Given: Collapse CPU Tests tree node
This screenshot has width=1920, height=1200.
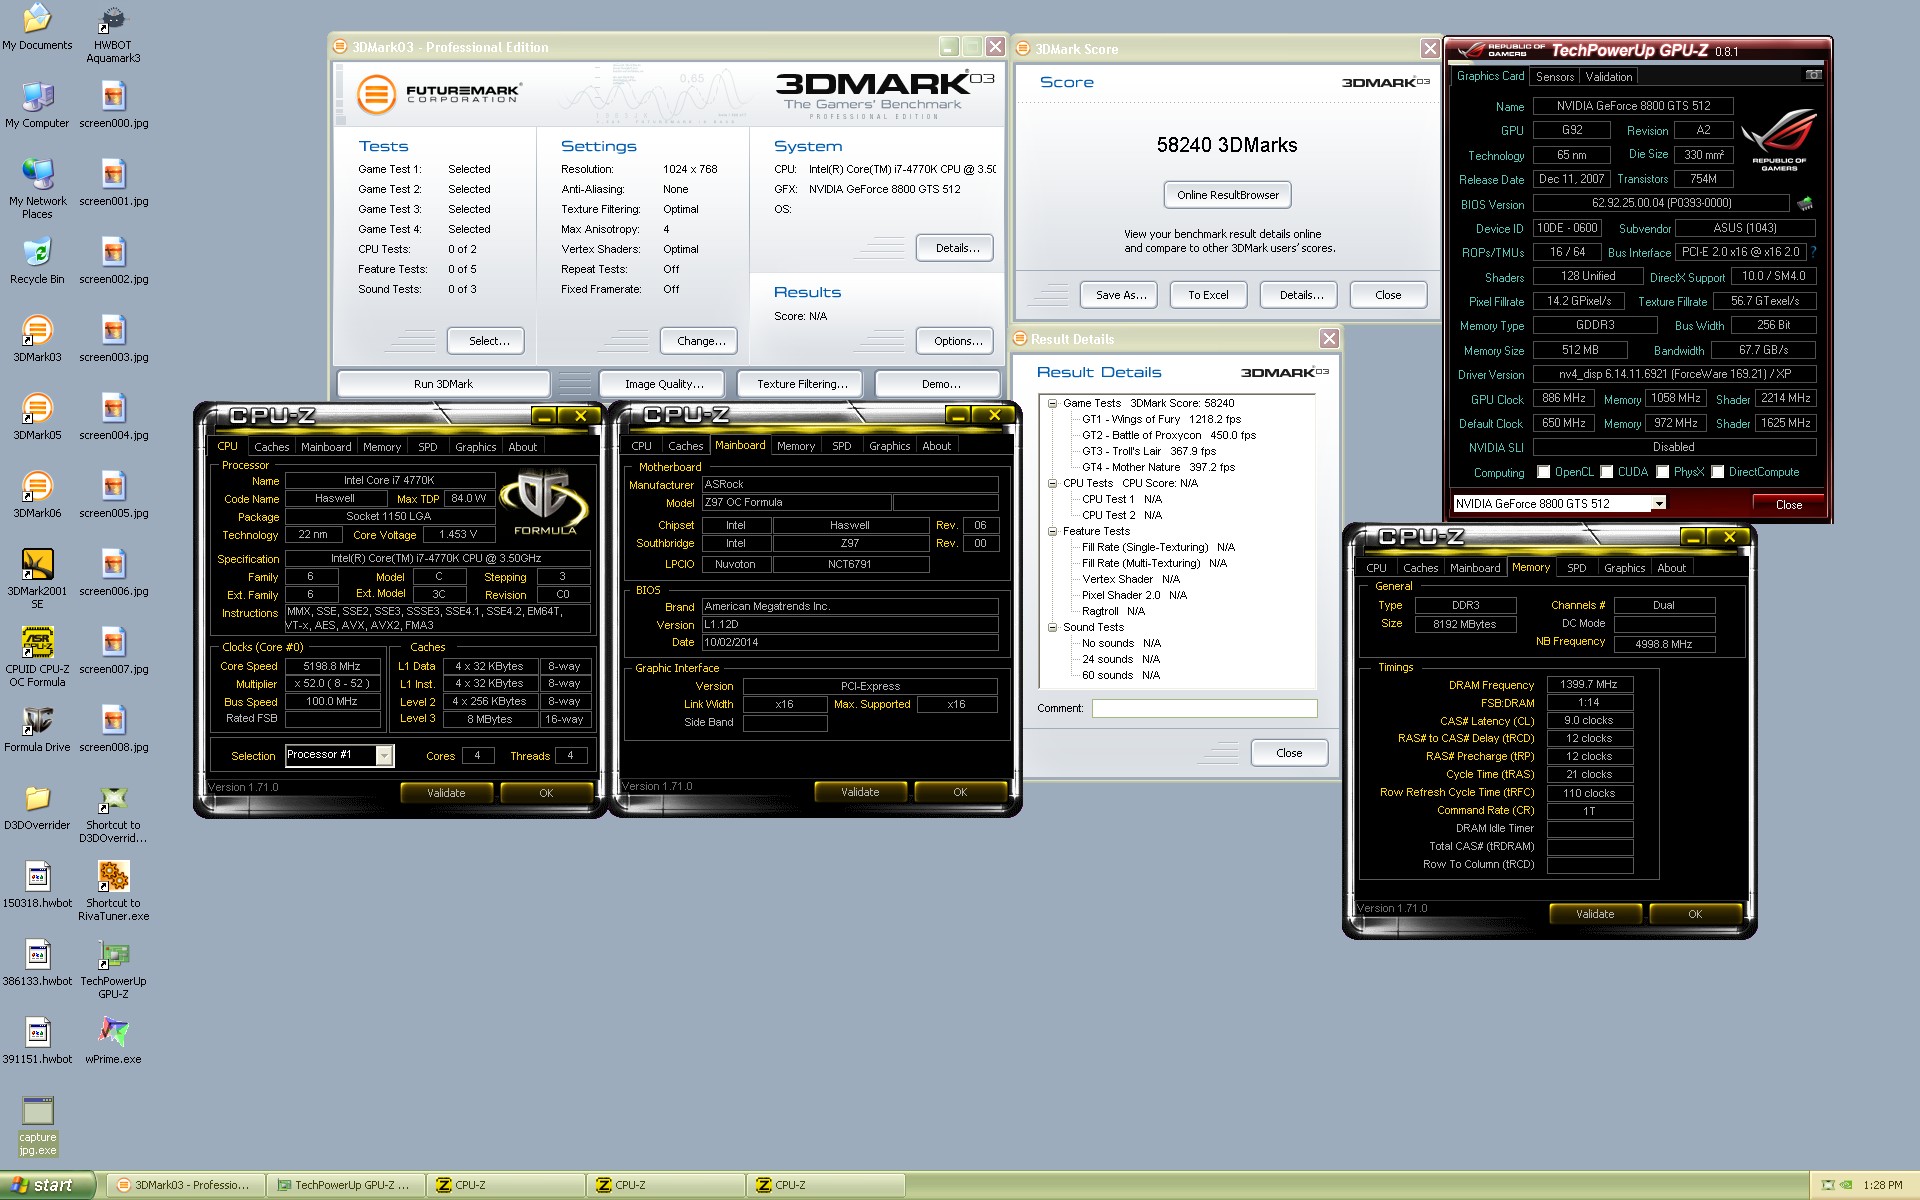Looking at the screenshot, I should coord(1052,483).
